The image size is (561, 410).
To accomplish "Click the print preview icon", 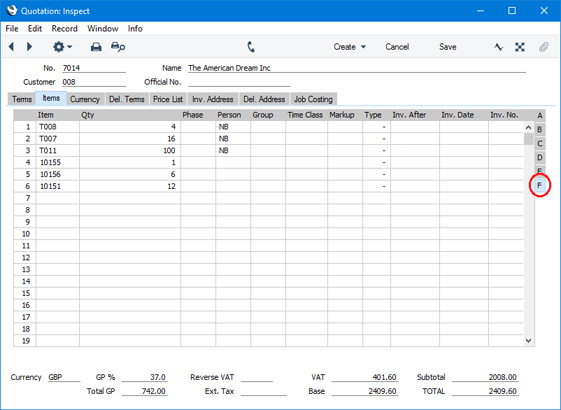I will 118,47.
